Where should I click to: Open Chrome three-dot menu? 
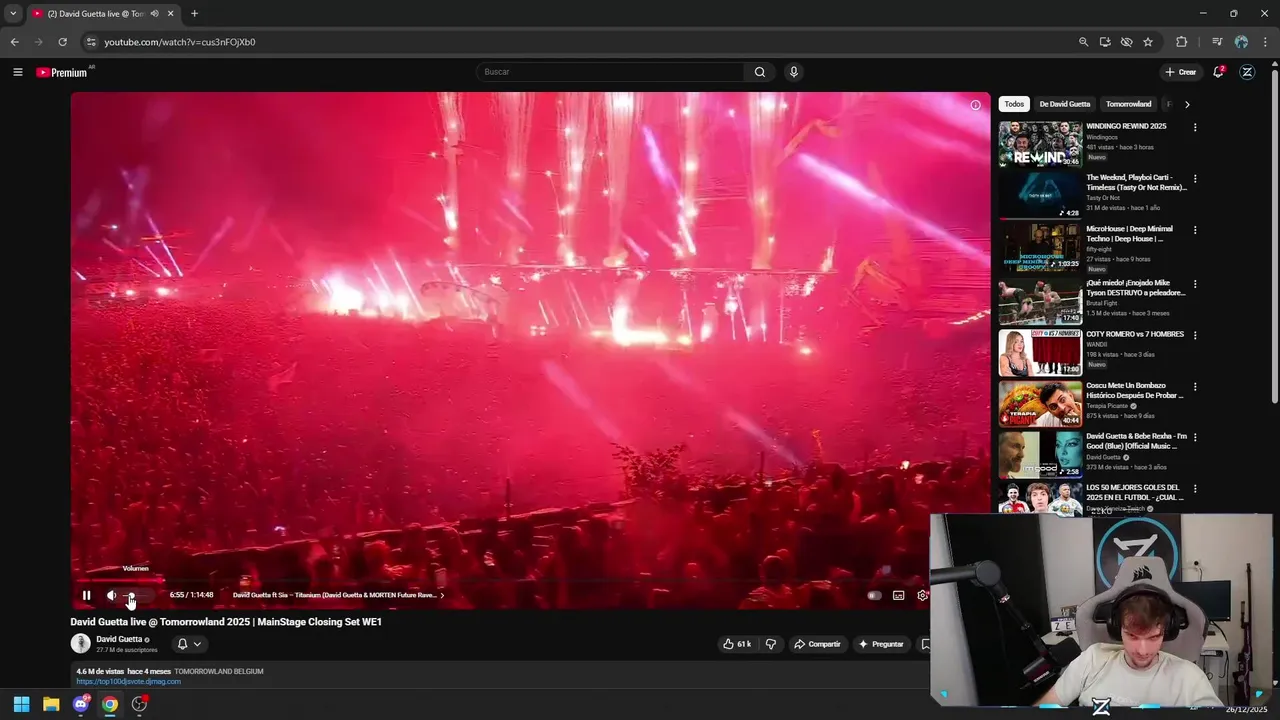pyautogui.click(x=1265, y=42)
